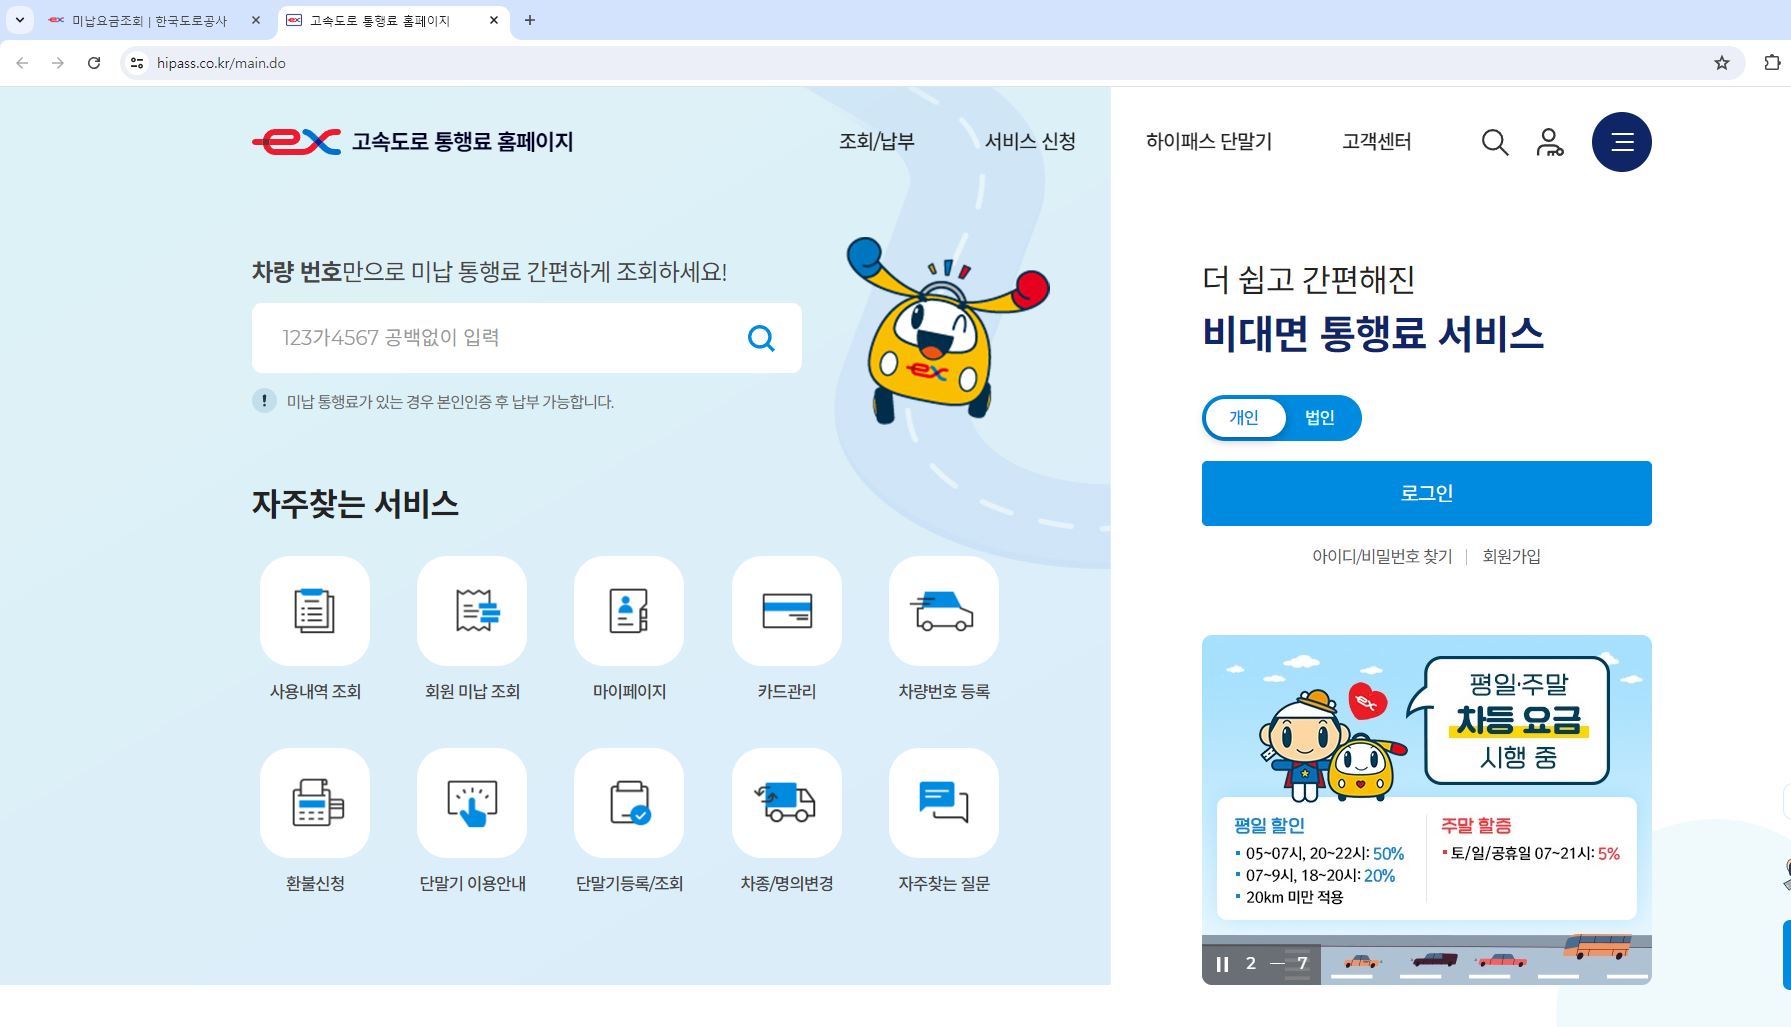The width and height of the screenshot is (1791, 1027).
Task: Open the 단말기 이용안내 icon
Action: click(472, 803)
